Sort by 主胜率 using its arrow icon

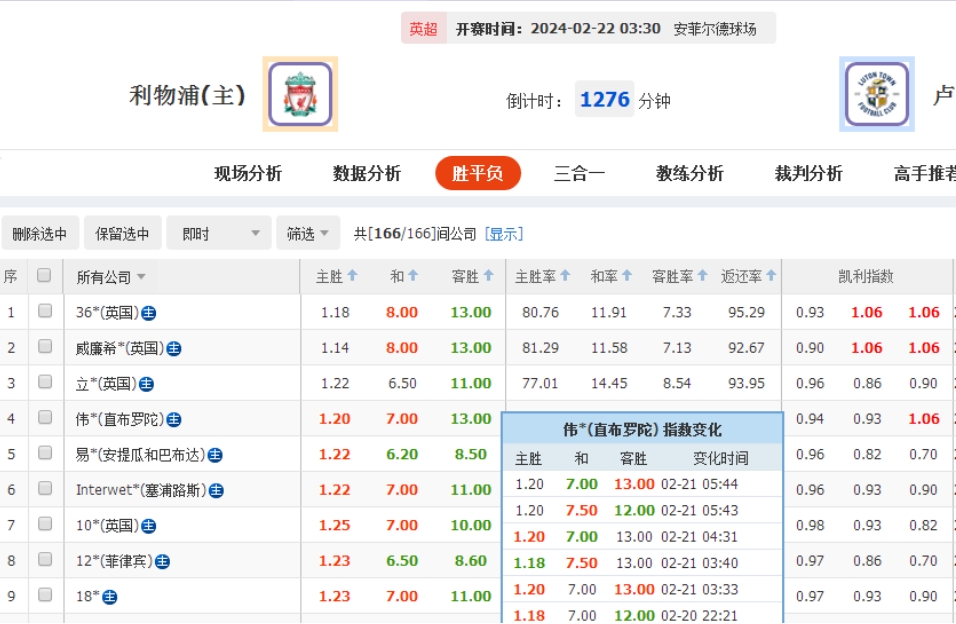coord(565,276)
